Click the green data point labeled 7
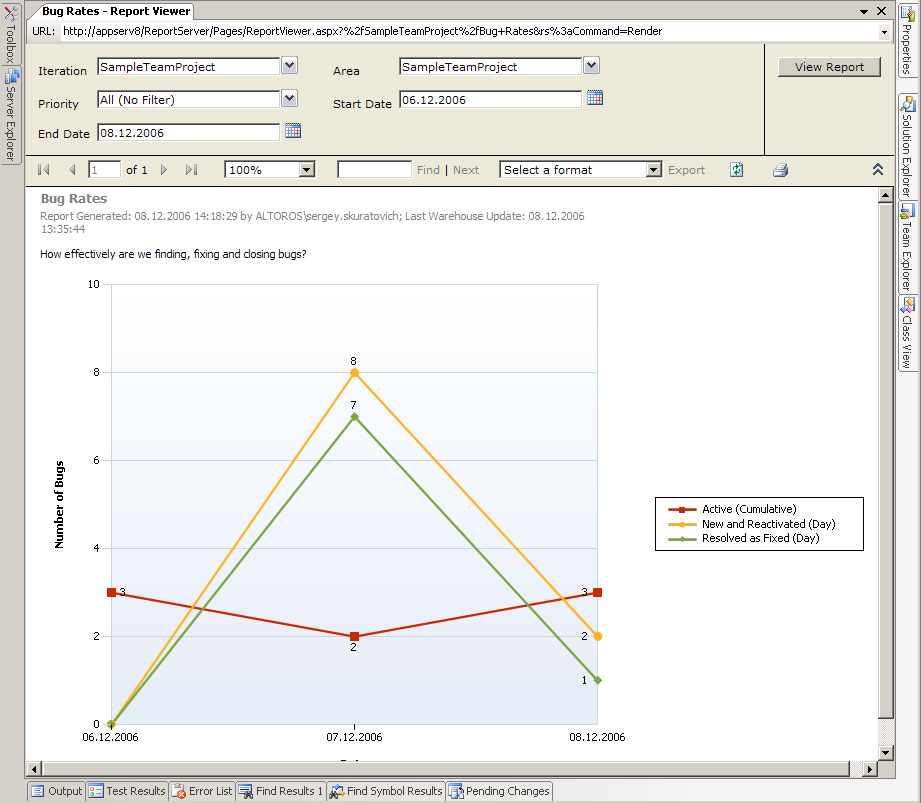 click(354, 416)
